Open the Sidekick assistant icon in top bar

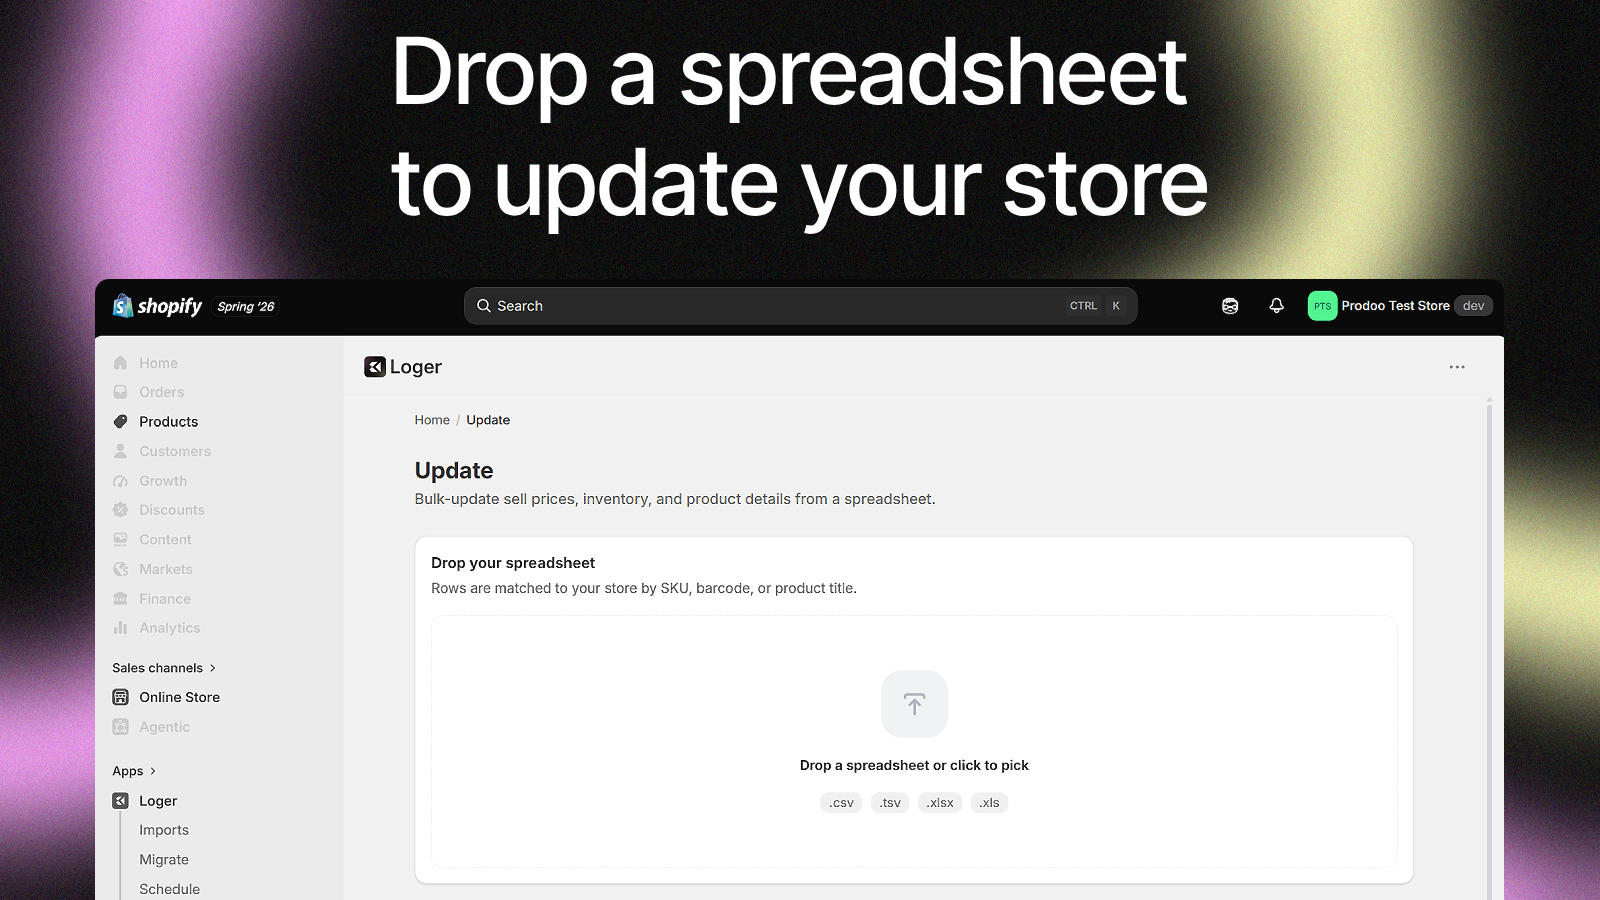1230,306
